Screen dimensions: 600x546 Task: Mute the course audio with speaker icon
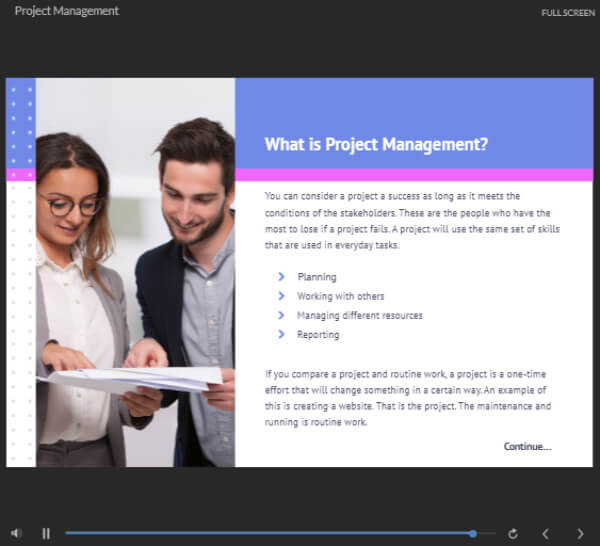coord(16,533)
